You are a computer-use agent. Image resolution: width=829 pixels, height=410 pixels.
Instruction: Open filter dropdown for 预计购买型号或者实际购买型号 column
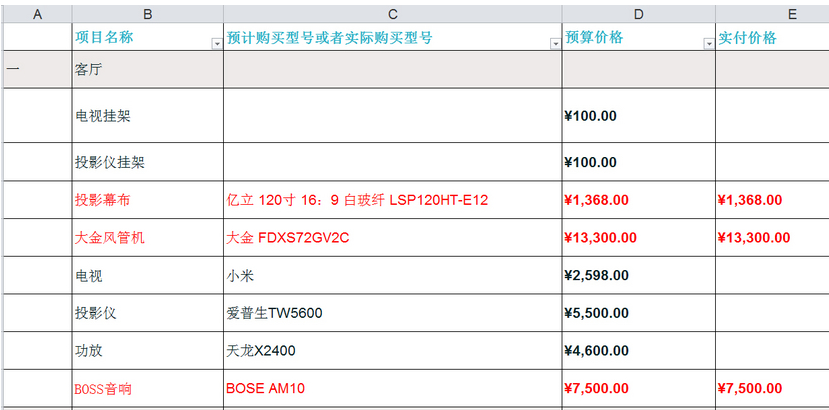(x=555, y=44)
